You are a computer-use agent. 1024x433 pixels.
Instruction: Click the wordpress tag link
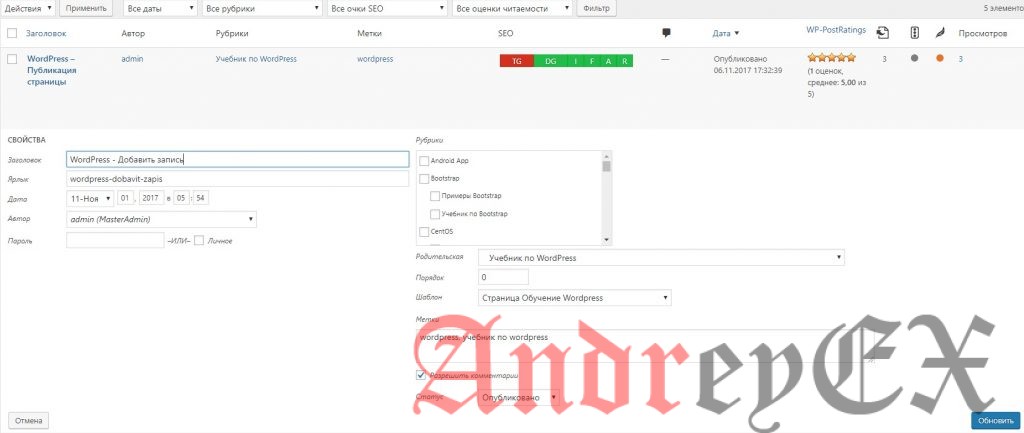pos(375,59)
